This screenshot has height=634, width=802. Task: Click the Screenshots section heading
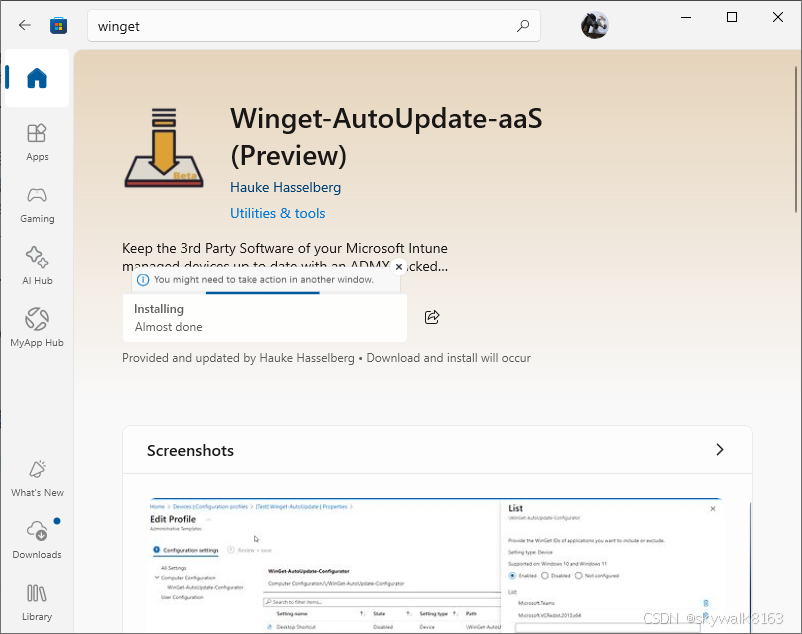point(190,450)
